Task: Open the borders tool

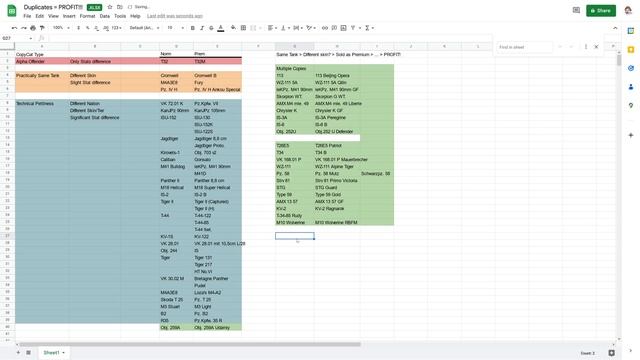Action: pos(243,28)
